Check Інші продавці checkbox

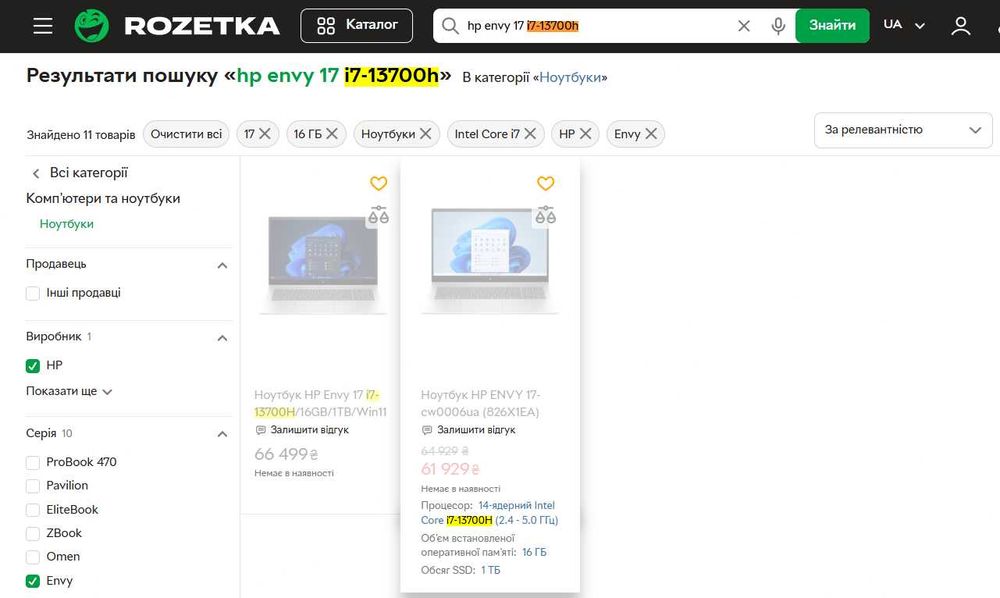coord(33,293)
